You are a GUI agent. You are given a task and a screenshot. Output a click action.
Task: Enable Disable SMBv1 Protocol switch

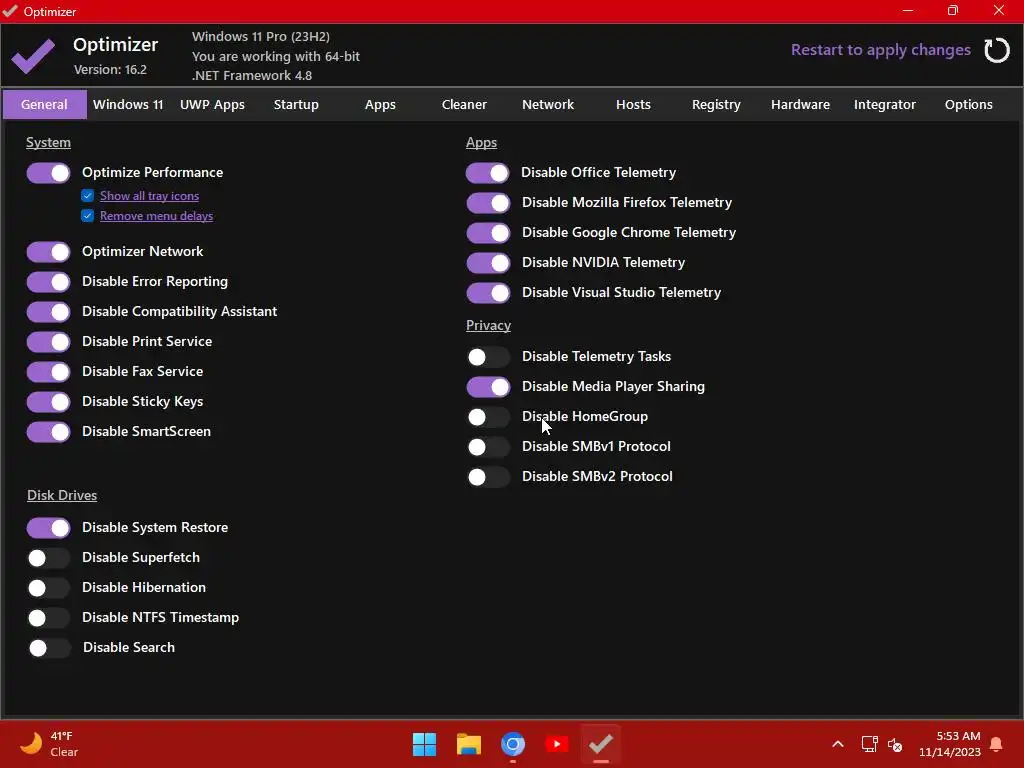pos(488,447)
